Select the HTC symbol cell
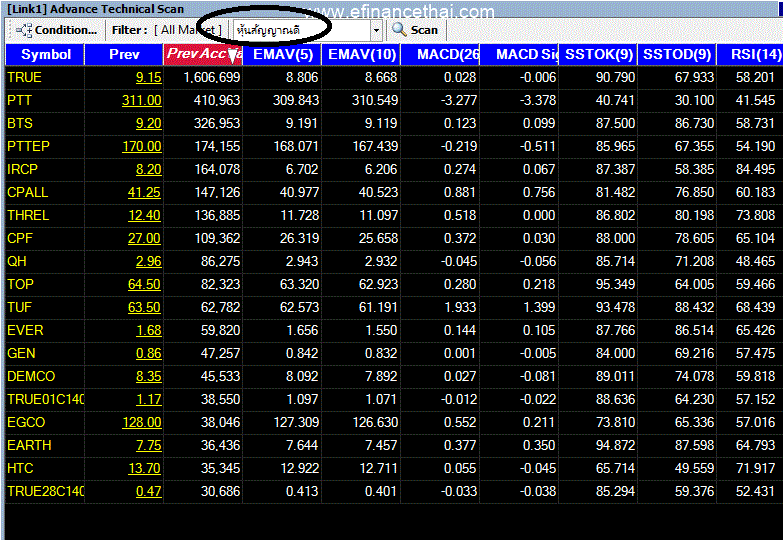783x540 pixels. coord(44,469)
